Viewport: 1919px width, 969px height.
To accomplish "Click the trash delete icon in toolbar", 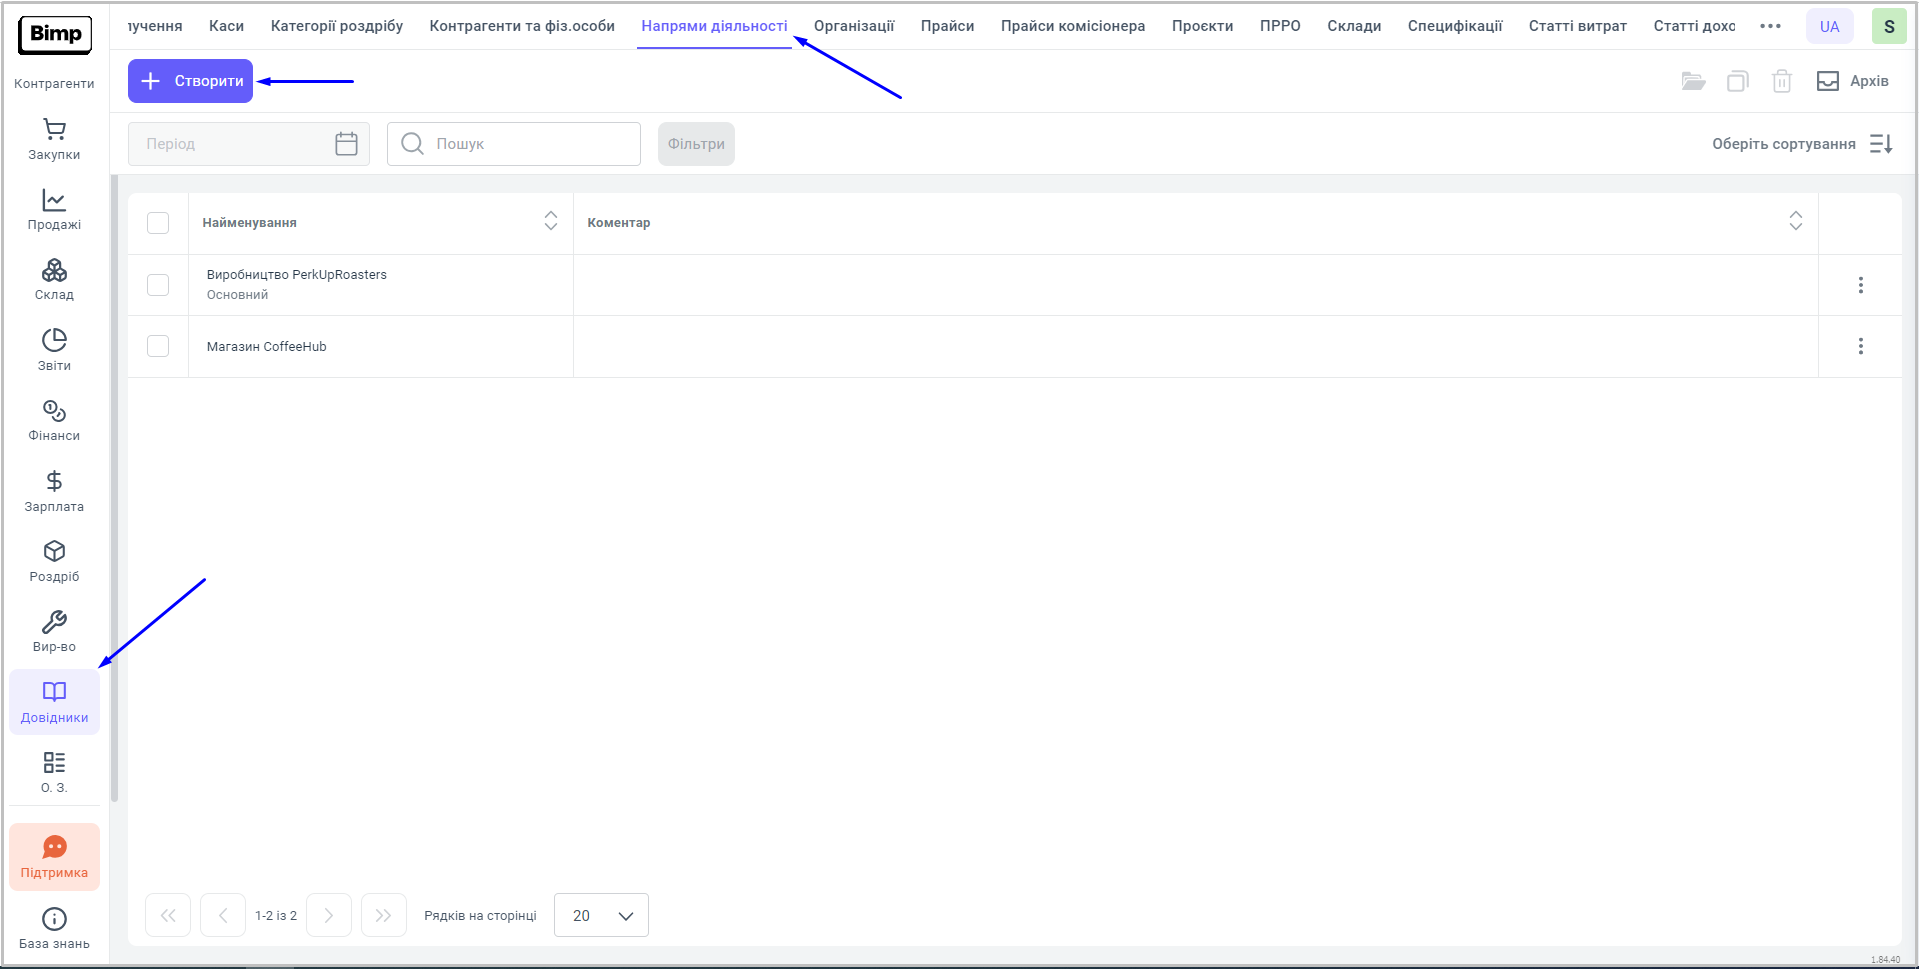I will [1781, 81].
